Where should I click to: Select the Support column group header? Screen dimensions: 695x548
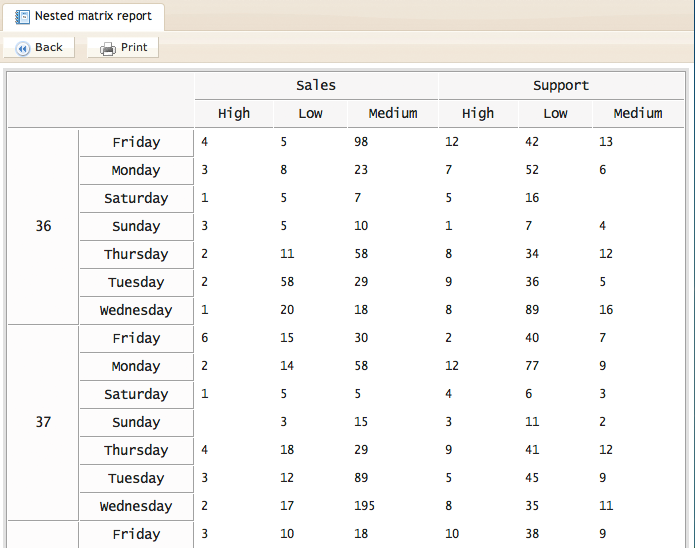pos(561,86)
